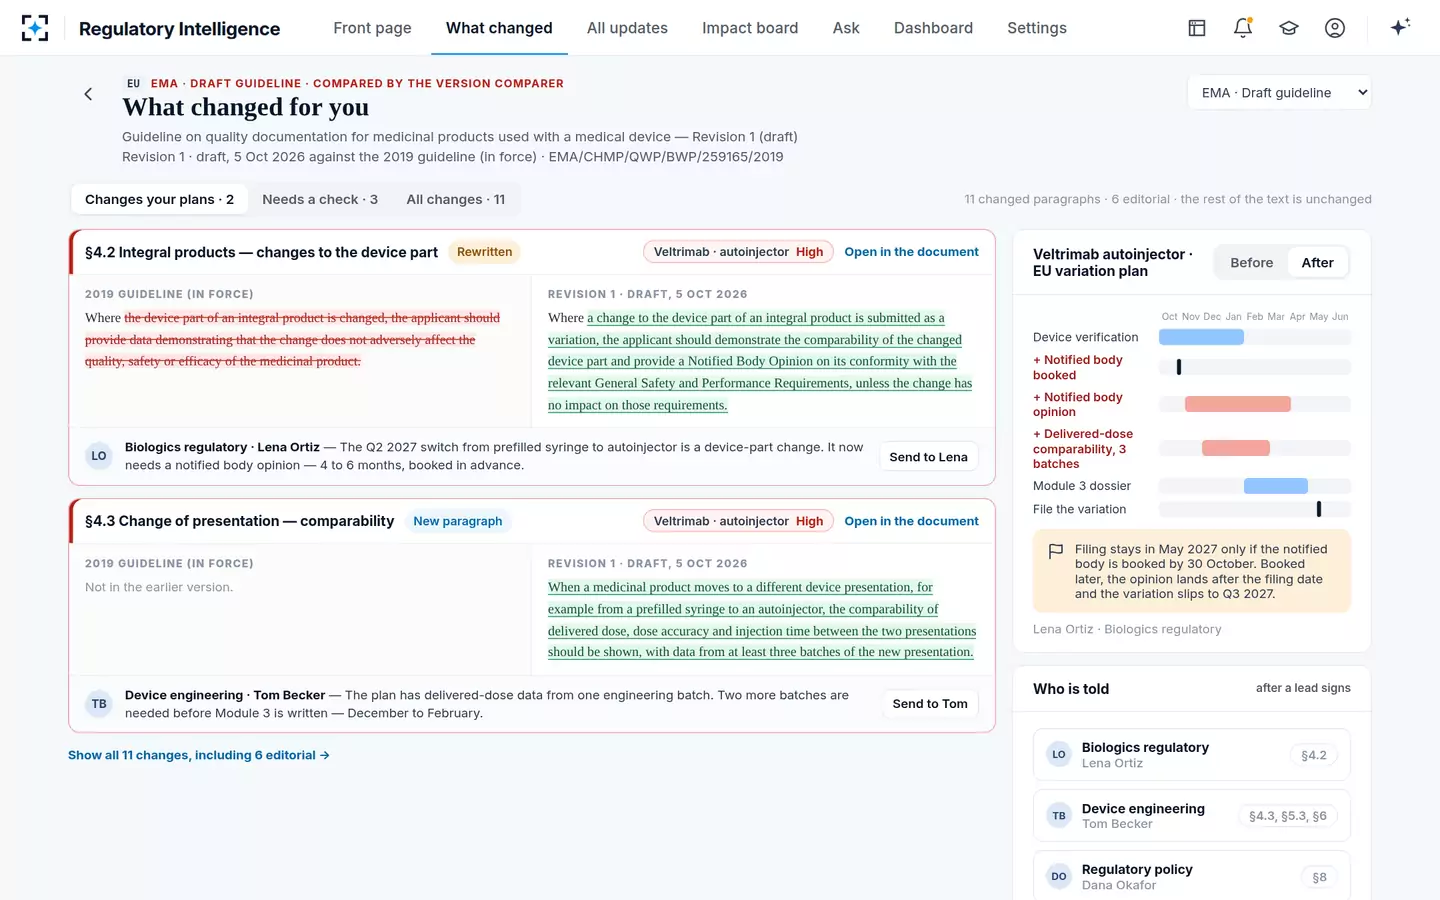Open the Impact board nav item
This screenshot has height=900, width=1440.
click(x=750, y=28)
